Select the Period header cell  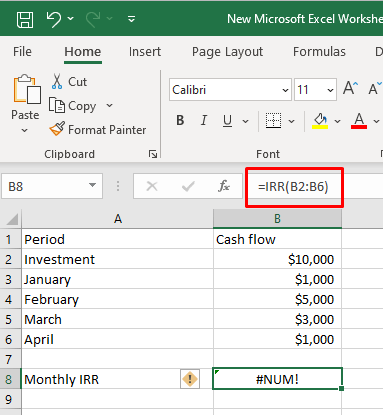pyautogui.click(x=117, y=239)
